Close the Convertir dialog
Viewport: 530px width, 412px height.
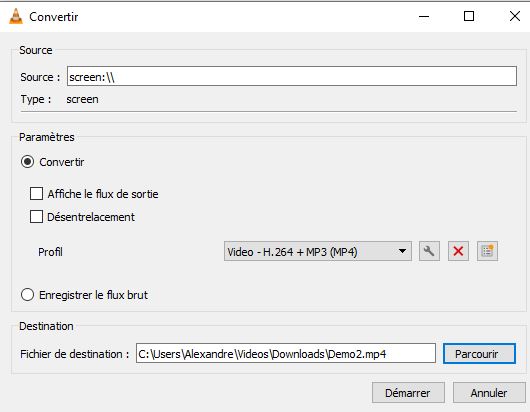pyautogui.click(x=515, y=16)
